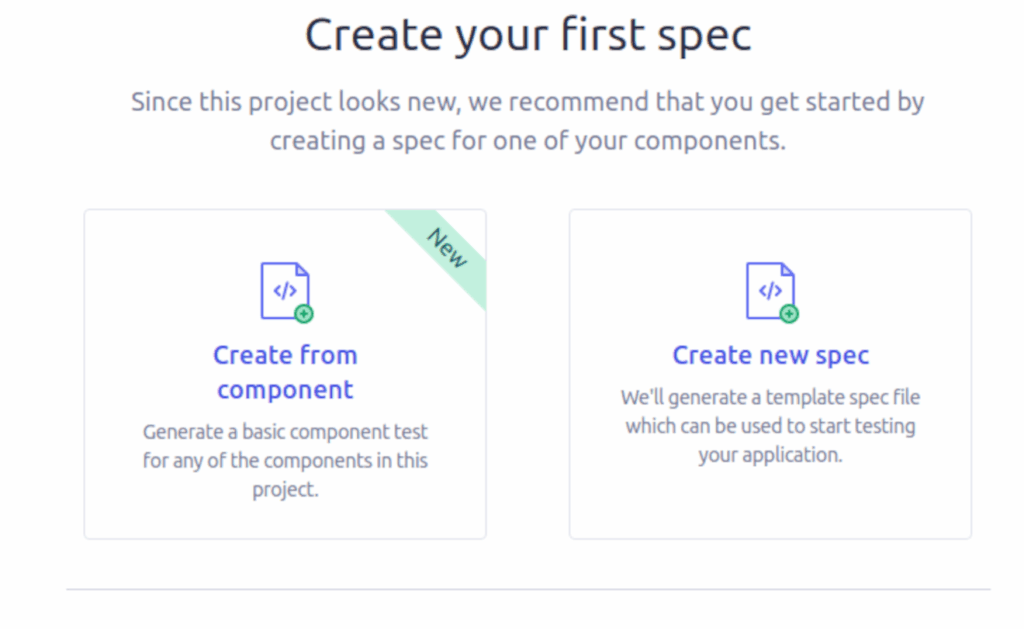Click code brackets symbol in the right card icon
Image resolution: width=1024 pixels, height=629 pixels.
(x=769, y=291)
